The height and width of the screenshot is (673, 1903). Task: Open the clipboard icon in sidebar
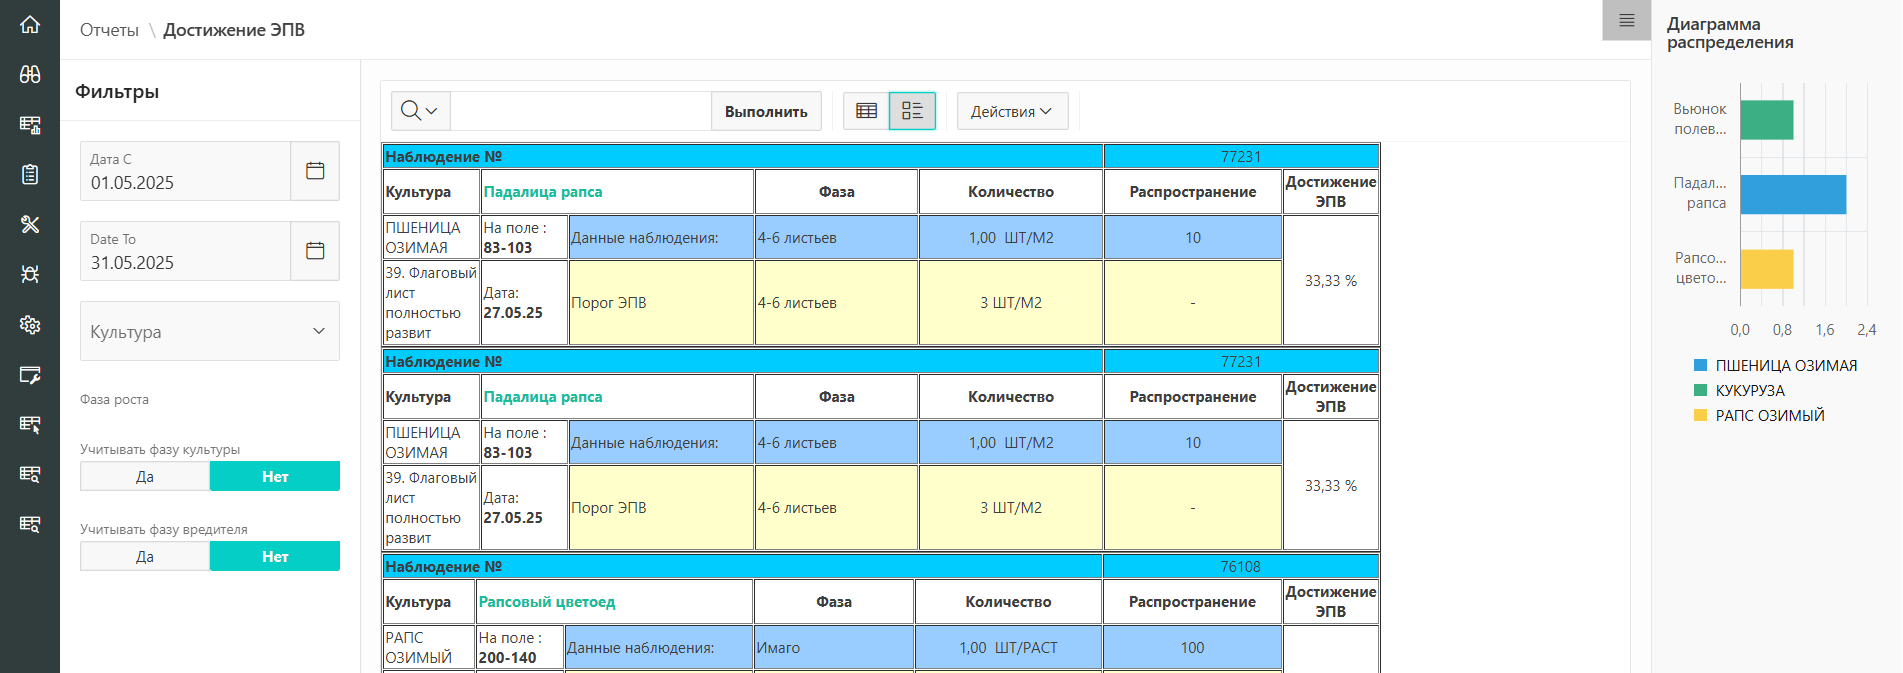click(x=30, y=174)
